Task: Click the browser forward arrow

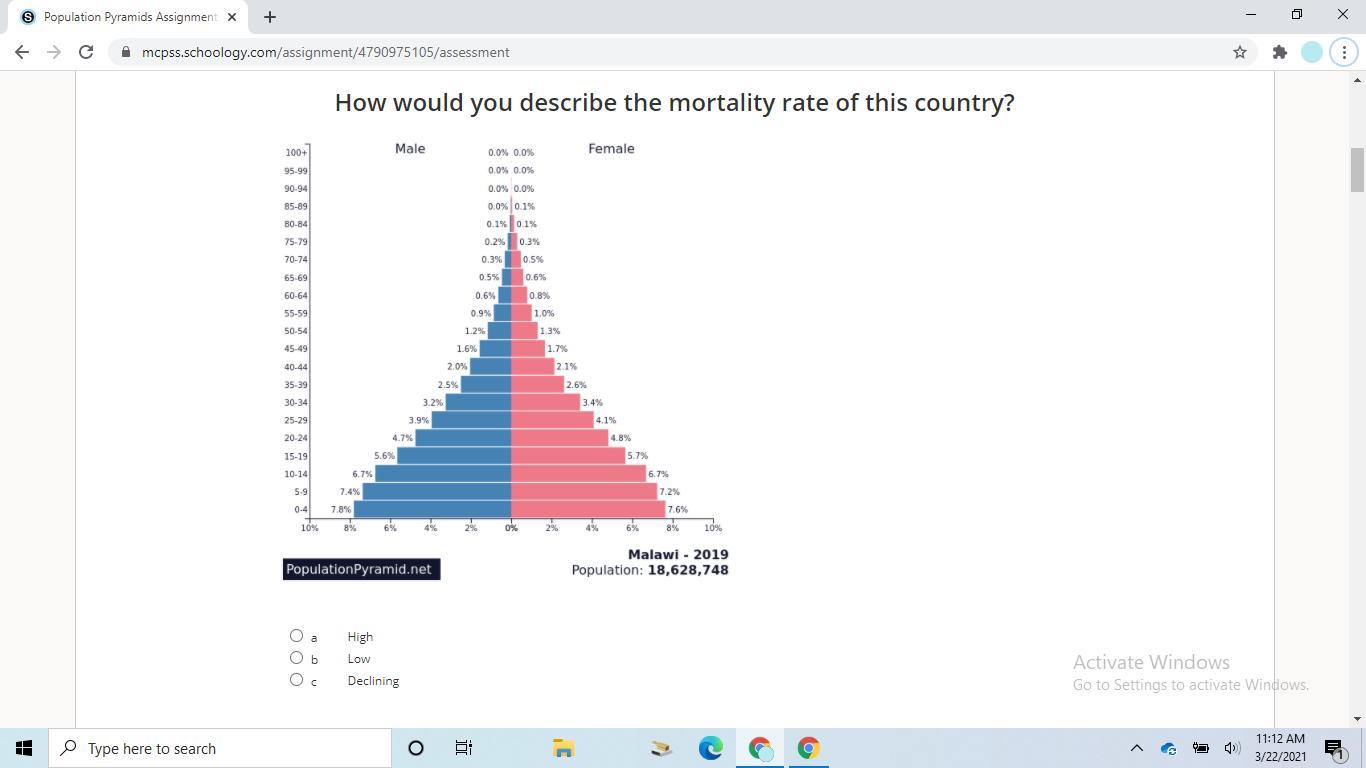Action: [x=54, y=52]
